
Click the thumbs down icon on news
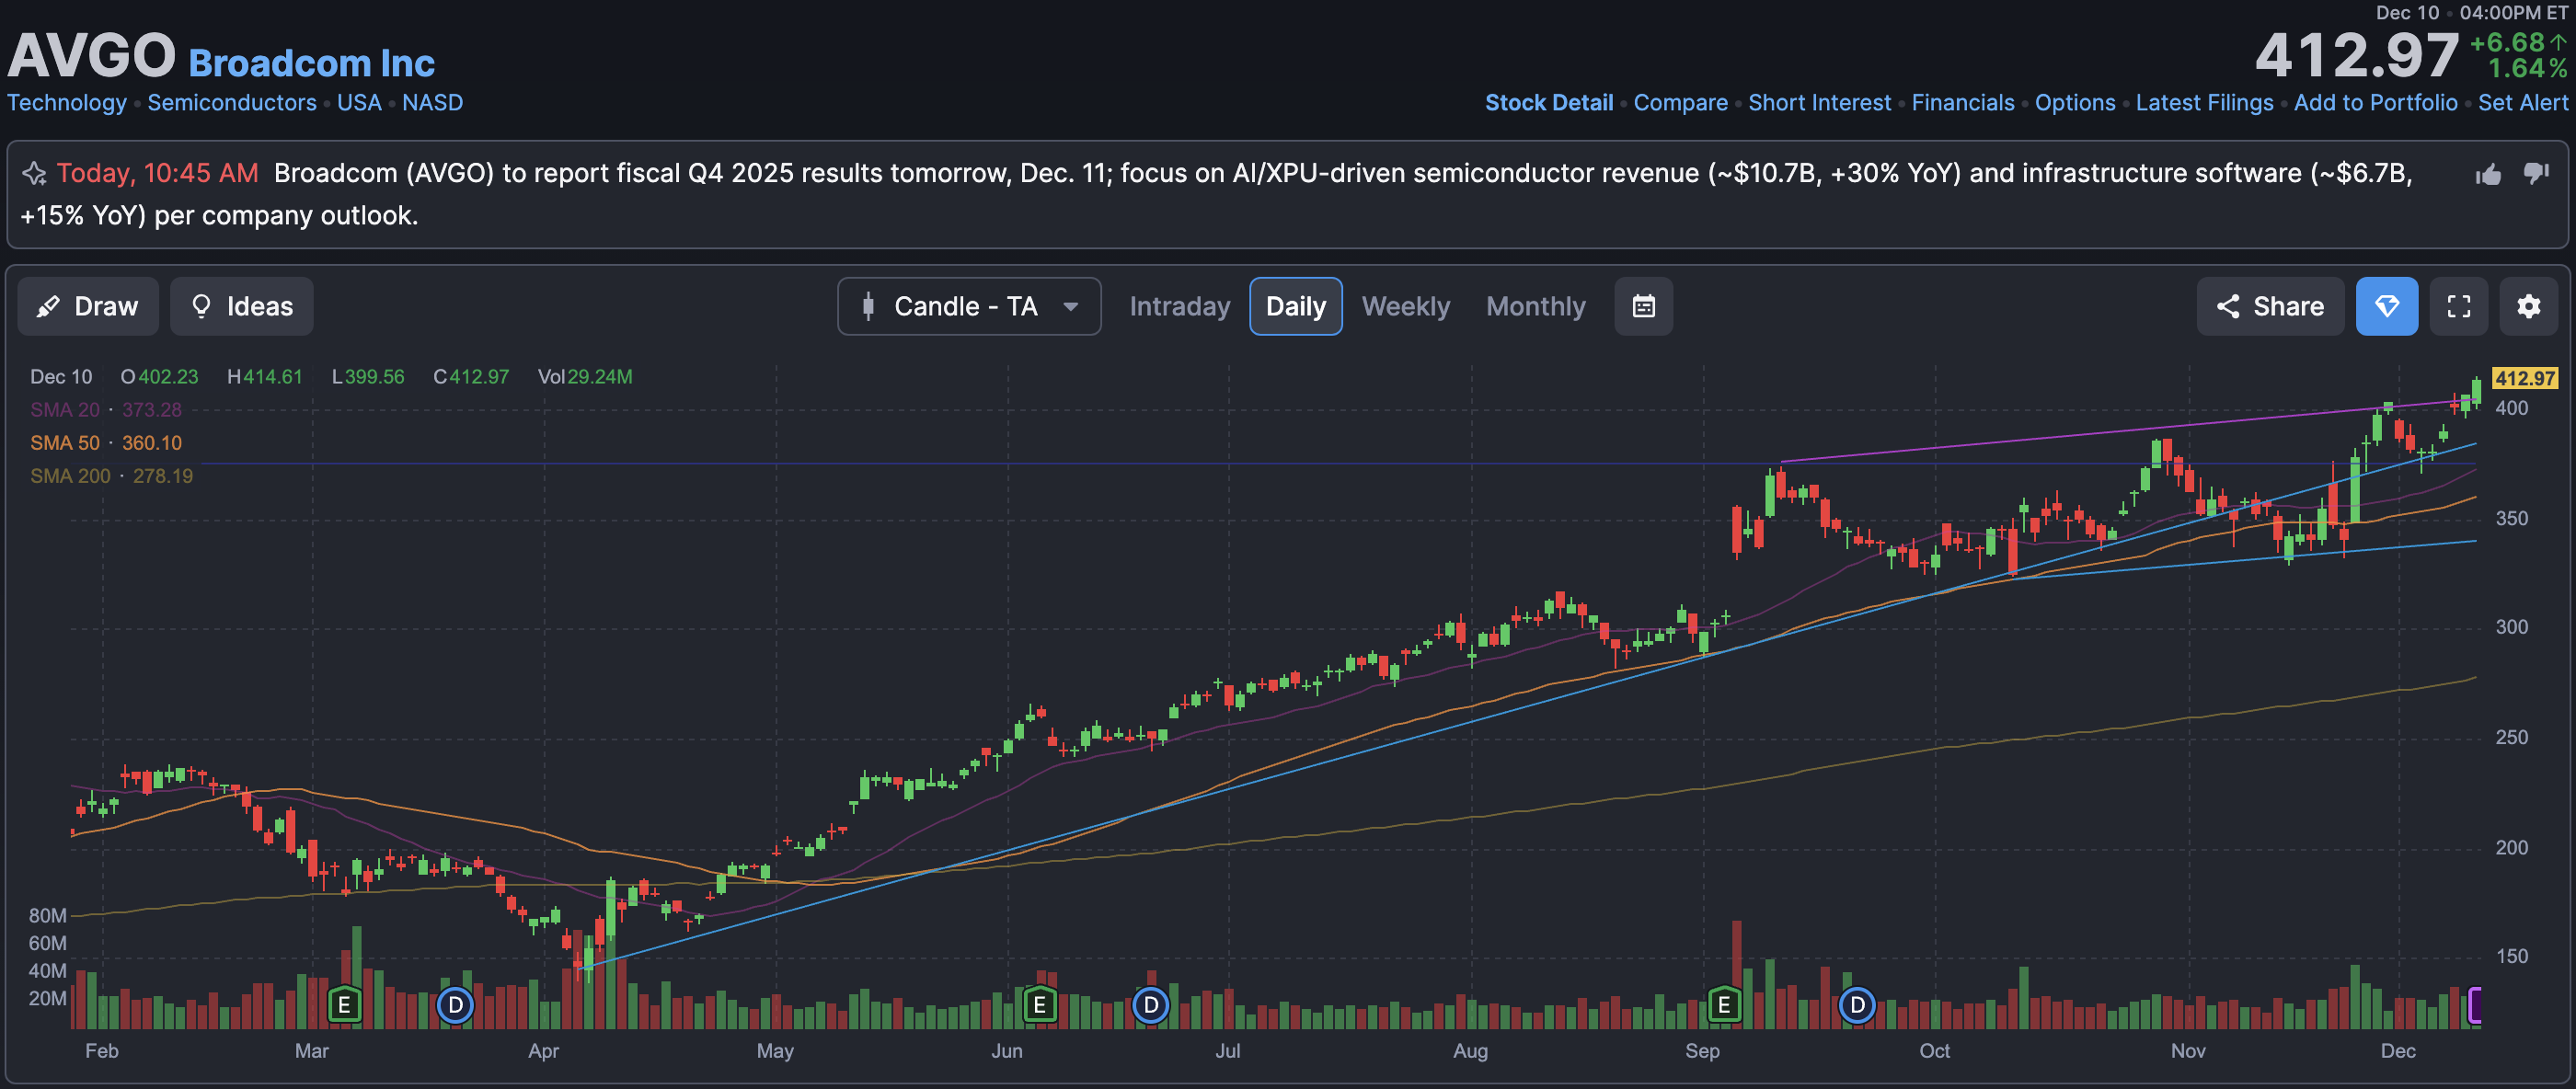(2535, 174)
